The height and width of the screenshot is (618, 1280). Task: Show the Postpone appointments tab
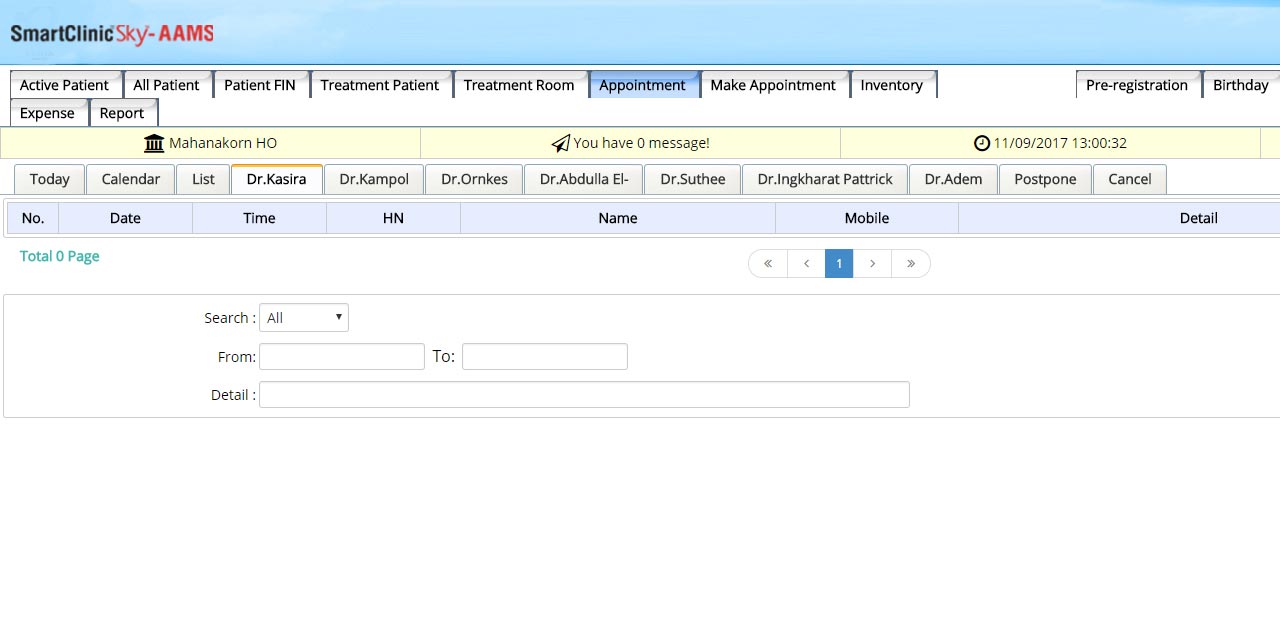(1045, 179)
